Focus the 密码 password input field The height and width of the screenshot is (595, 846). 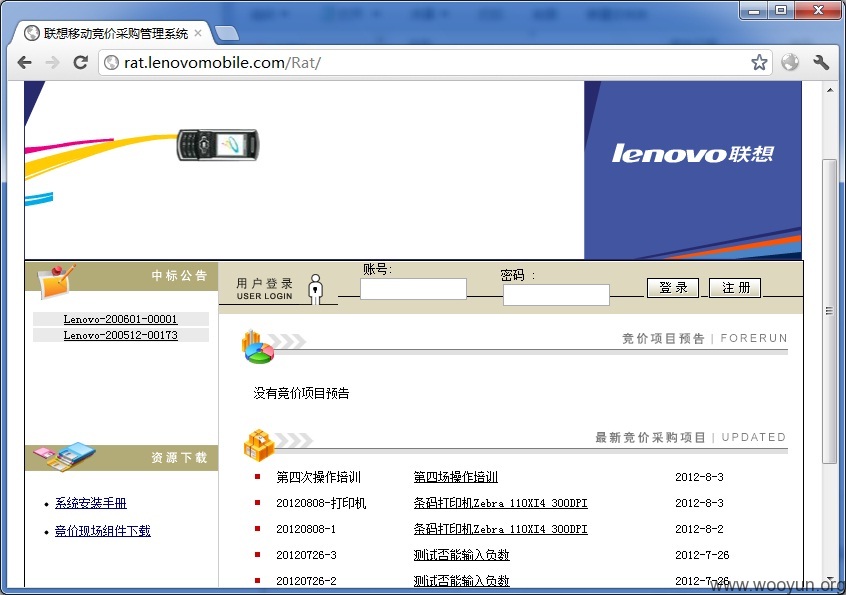click(x=556, y=295)
